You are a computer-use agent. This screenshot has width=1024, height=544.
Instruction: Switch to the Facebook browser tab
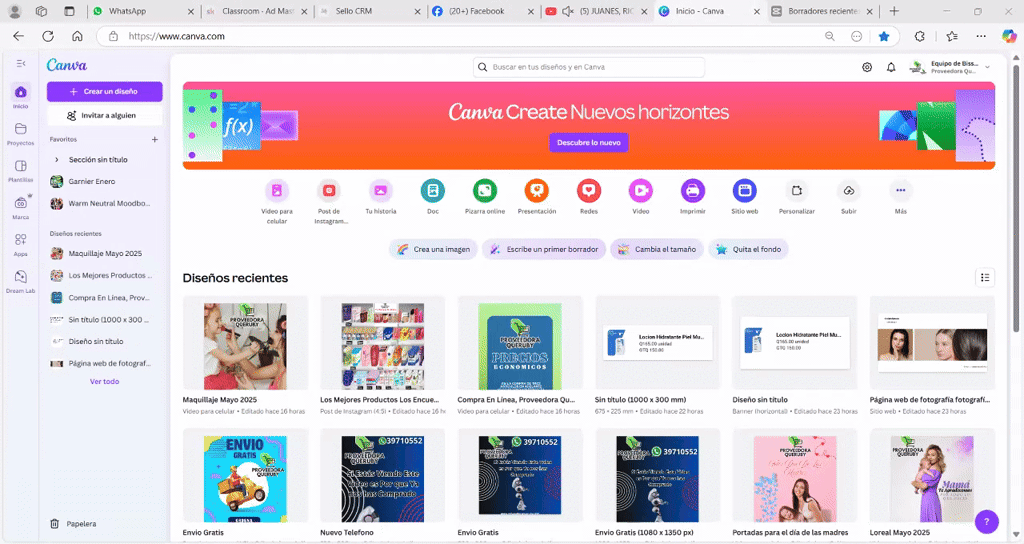click(483, 11)
